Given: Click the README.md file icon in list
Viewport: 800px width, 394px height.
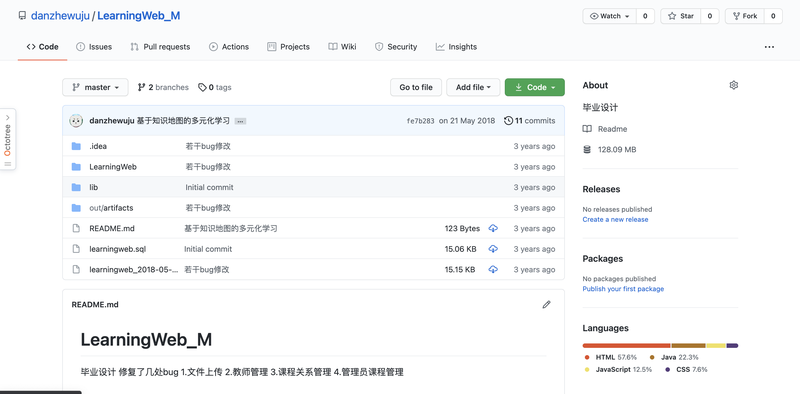Looking at the screenshot, I should click(77, 229).
